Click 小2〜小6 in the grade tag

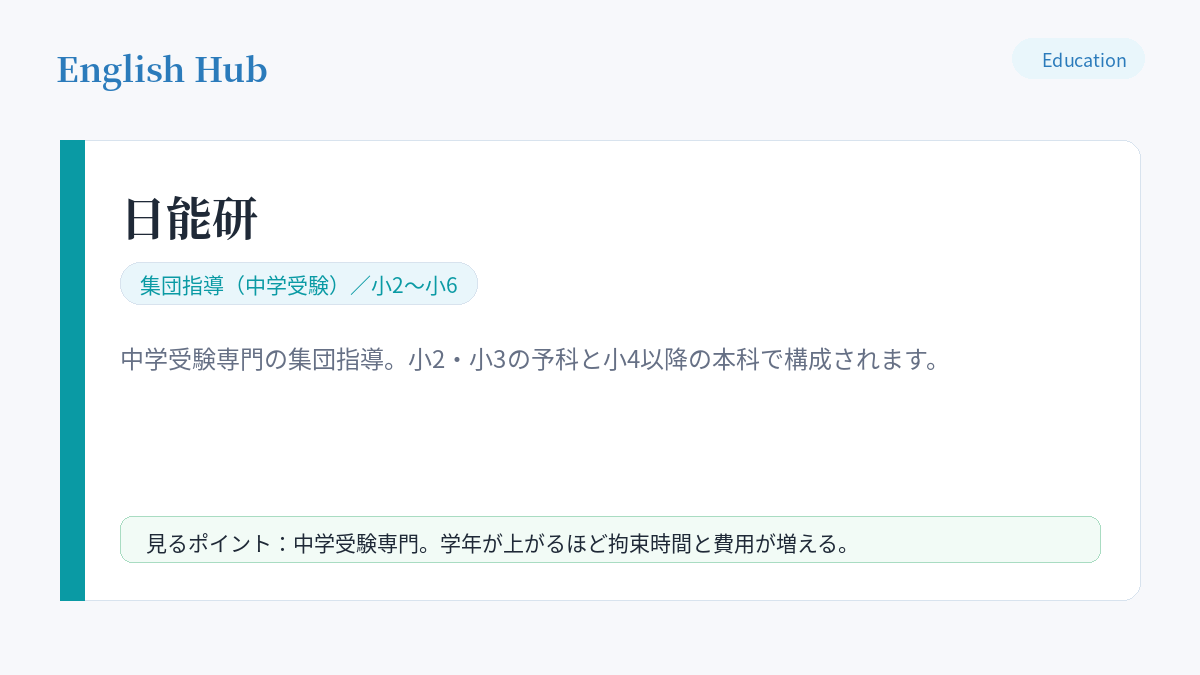[414, 285]
